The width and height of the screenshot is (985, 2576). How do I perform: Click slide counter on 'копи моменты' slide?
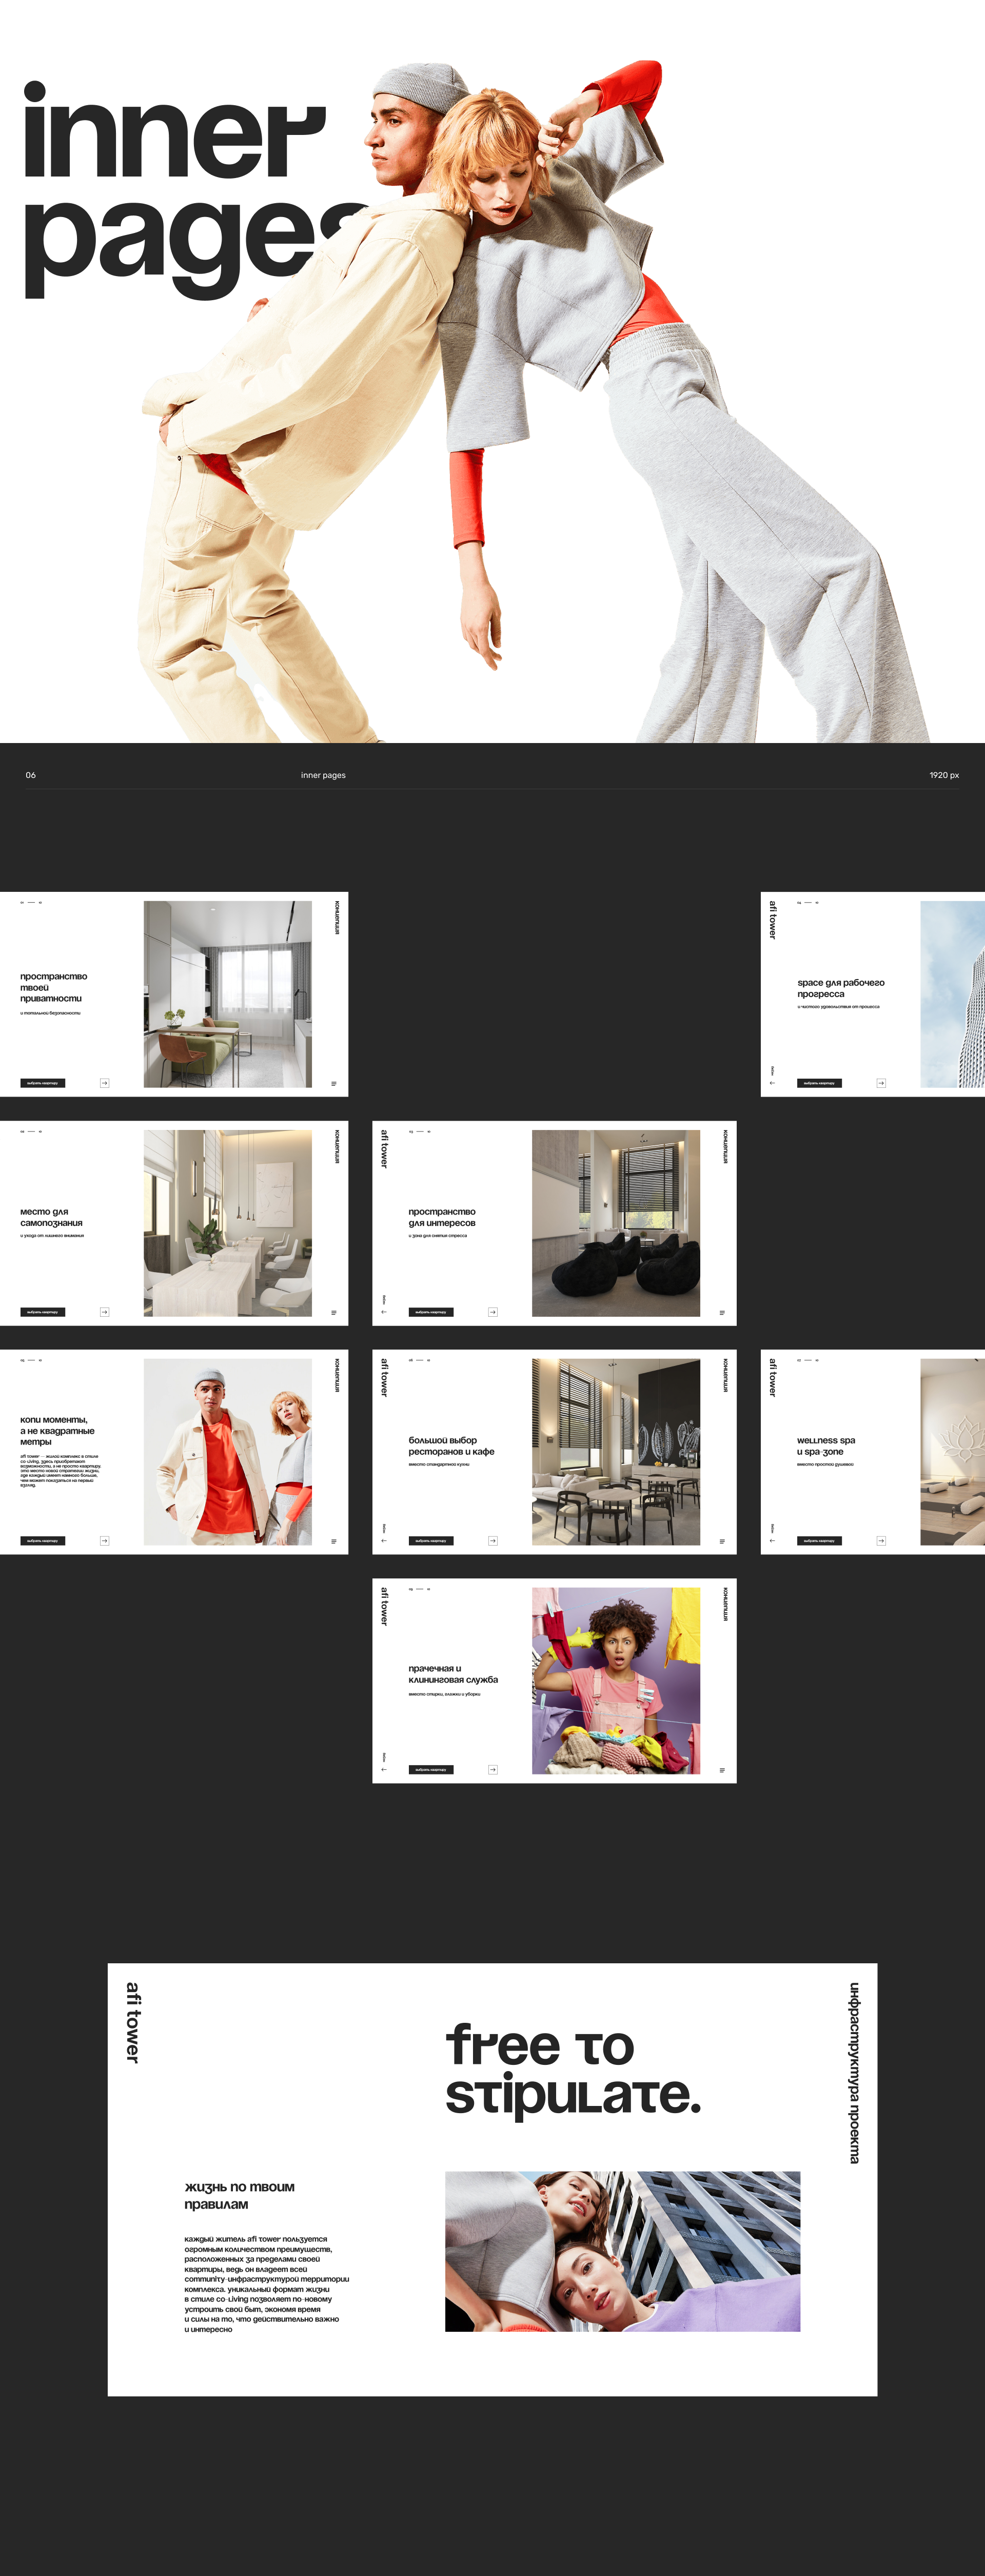tap(31, 1360)
